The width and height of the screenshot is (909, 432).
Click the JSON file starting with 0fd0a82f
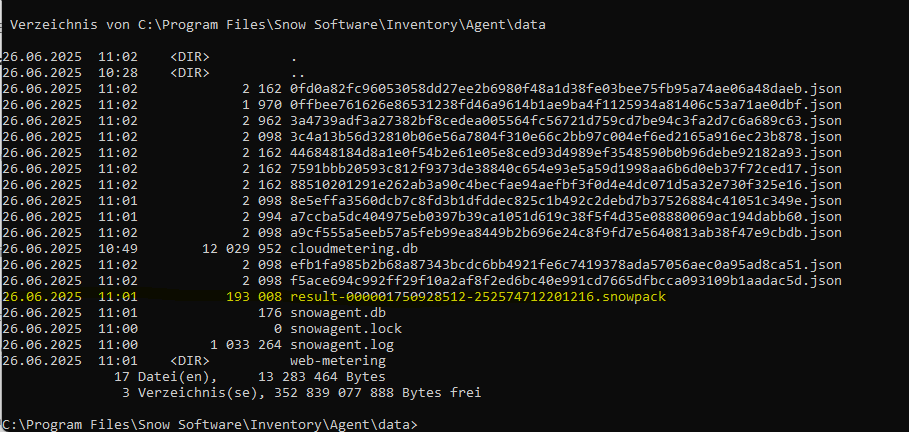(565, 88)
